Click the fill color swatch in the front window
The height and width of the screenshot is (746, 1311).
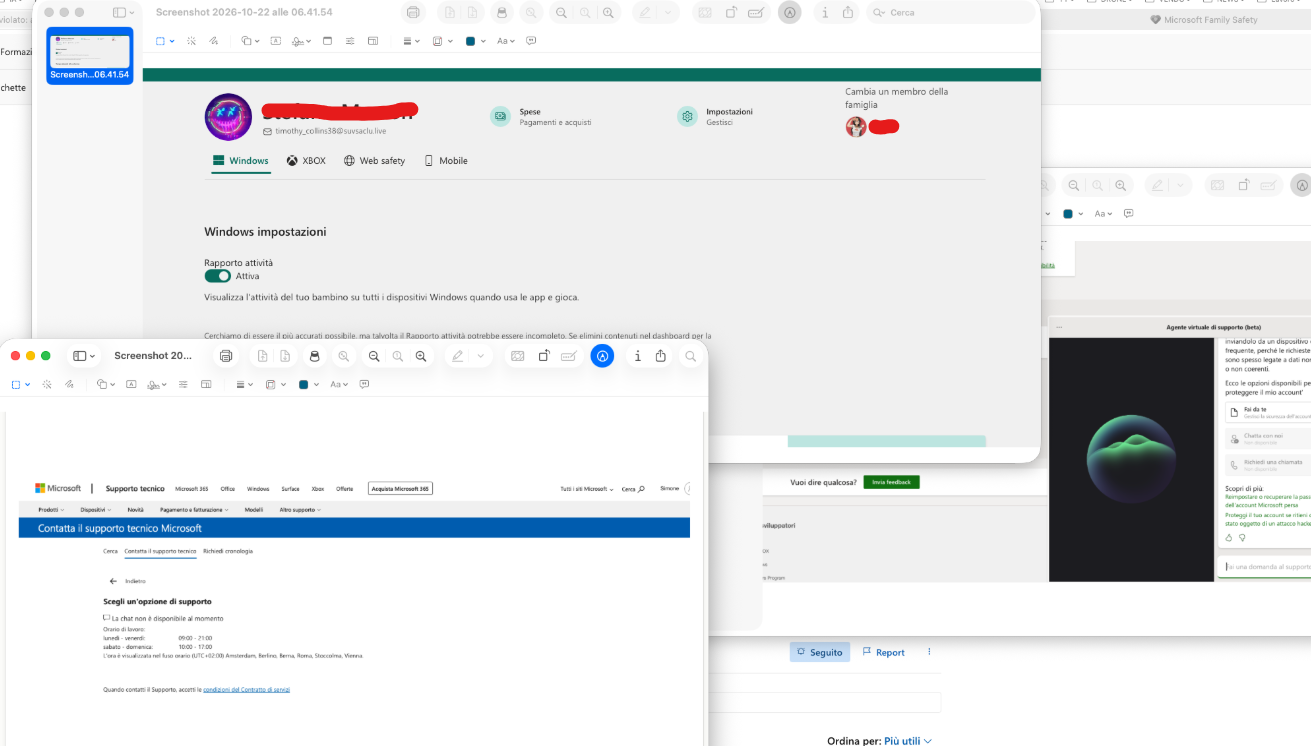click(303, 384)
